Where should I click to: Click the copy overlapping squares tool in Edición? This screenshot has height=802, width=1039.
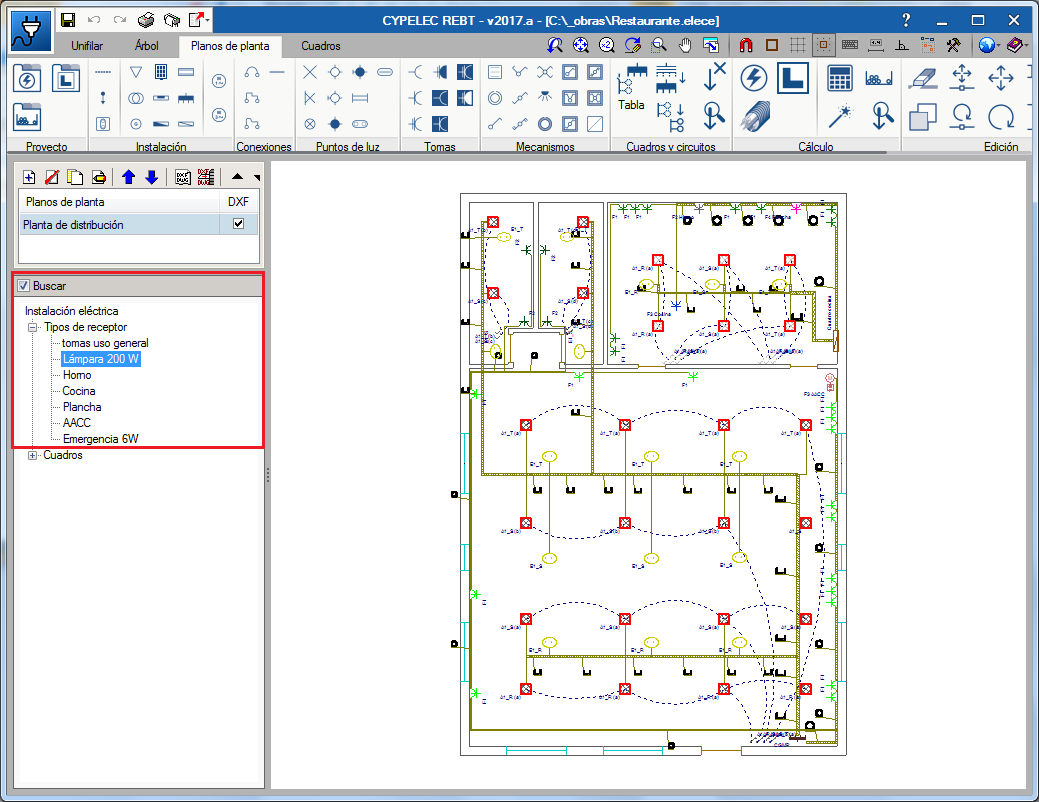[922, 117]
